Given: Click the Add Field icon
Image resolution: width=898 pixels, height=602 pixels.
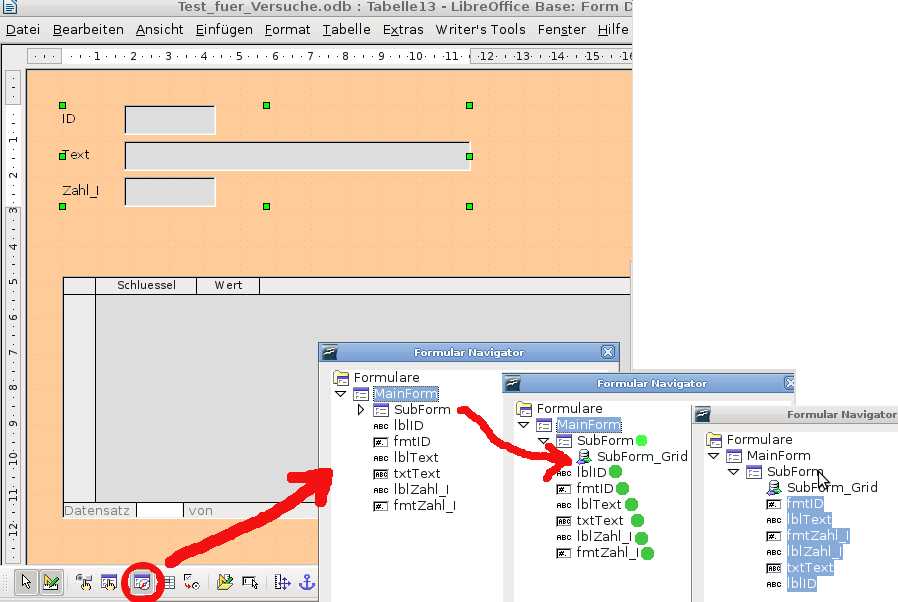Looking at the screenshot, I should (169, 580).
